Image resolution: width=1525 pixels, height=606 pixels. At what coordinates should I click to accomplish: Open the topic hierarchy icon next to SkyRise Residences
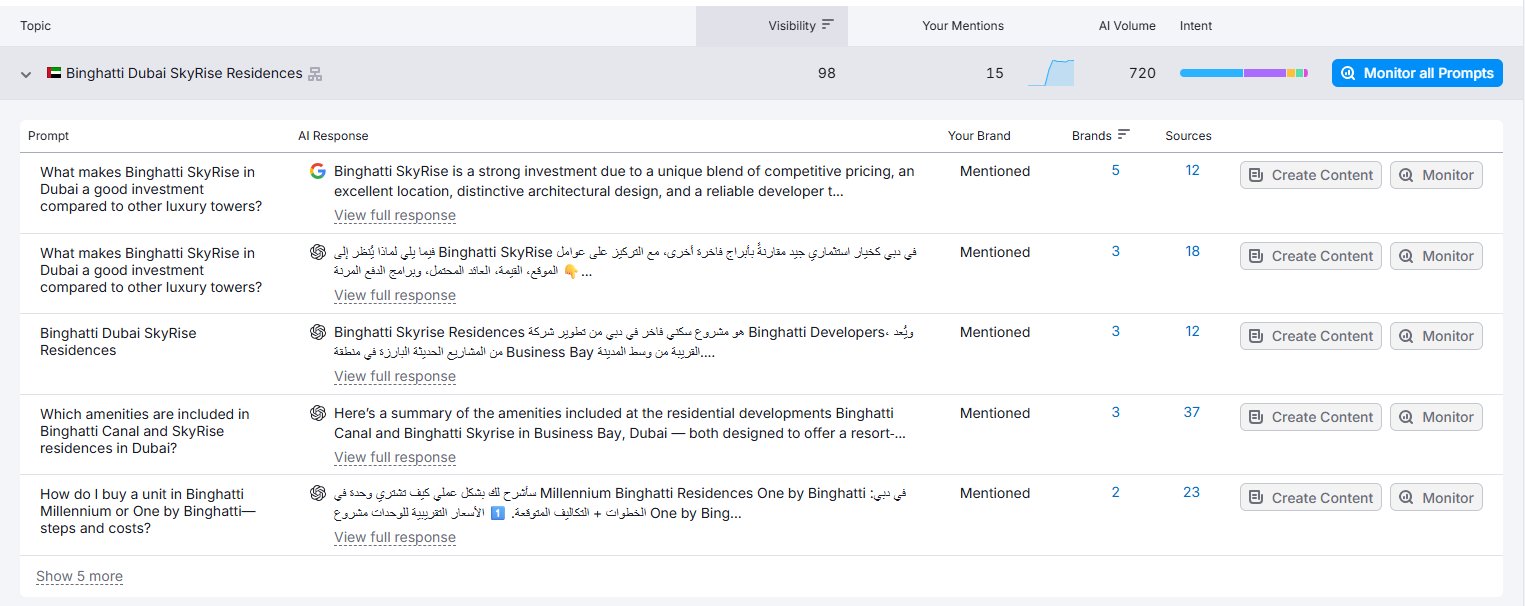[315, 74]
